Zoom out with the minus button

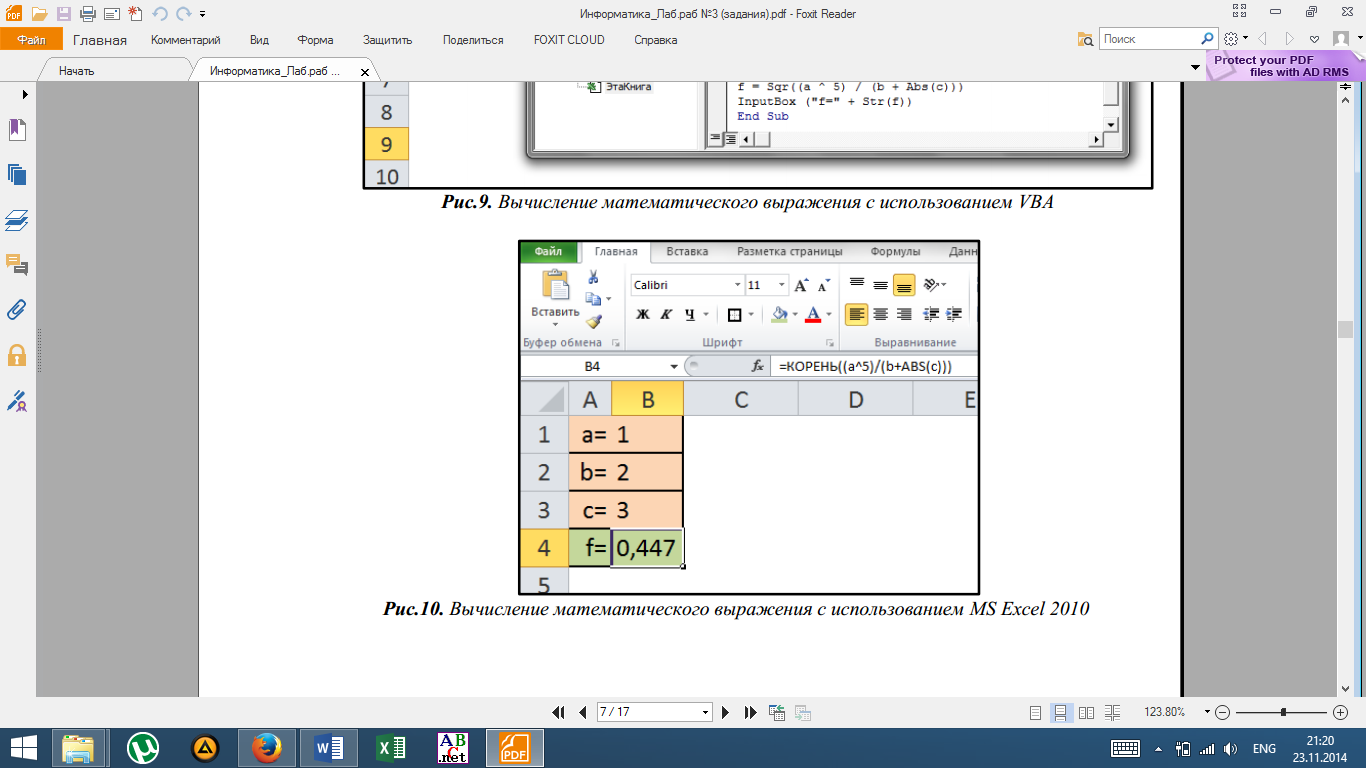(x=1222, y=712)
